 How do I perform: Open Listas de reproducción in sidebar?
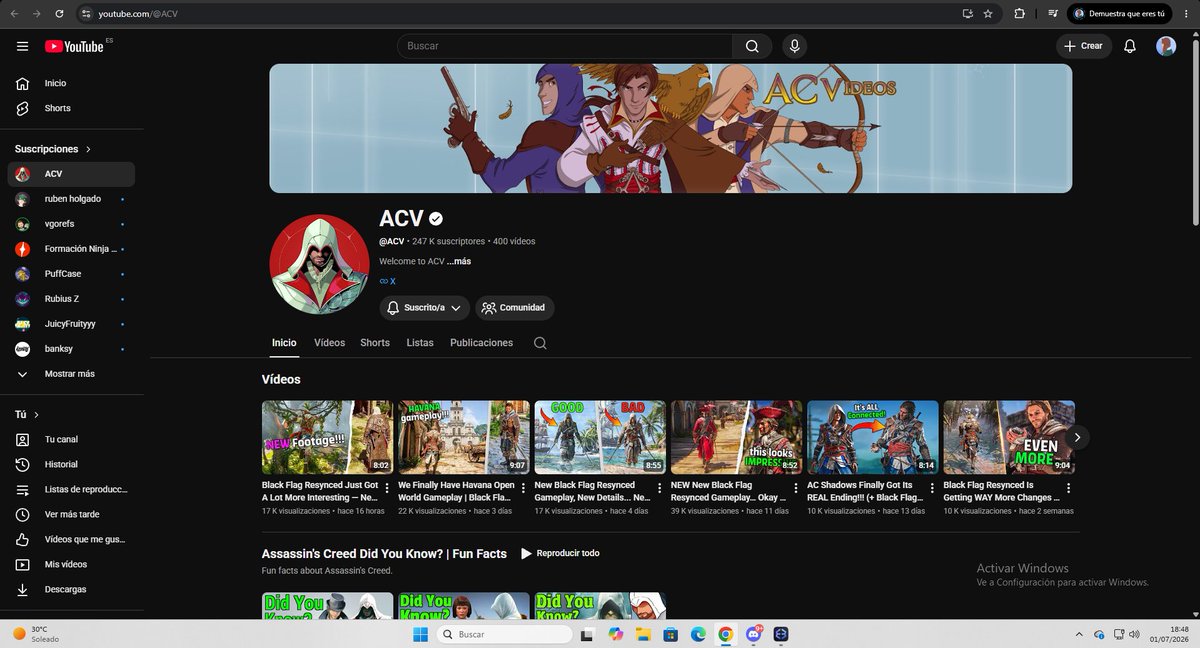[x=71, y=489]
